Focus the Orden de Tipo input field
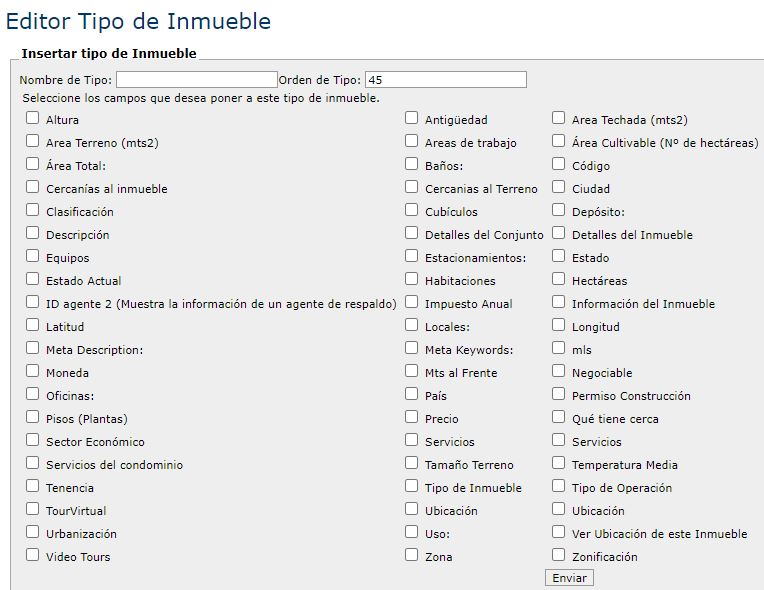The height and width of the screenshot is (590, 764). click(x=446, y=80)
